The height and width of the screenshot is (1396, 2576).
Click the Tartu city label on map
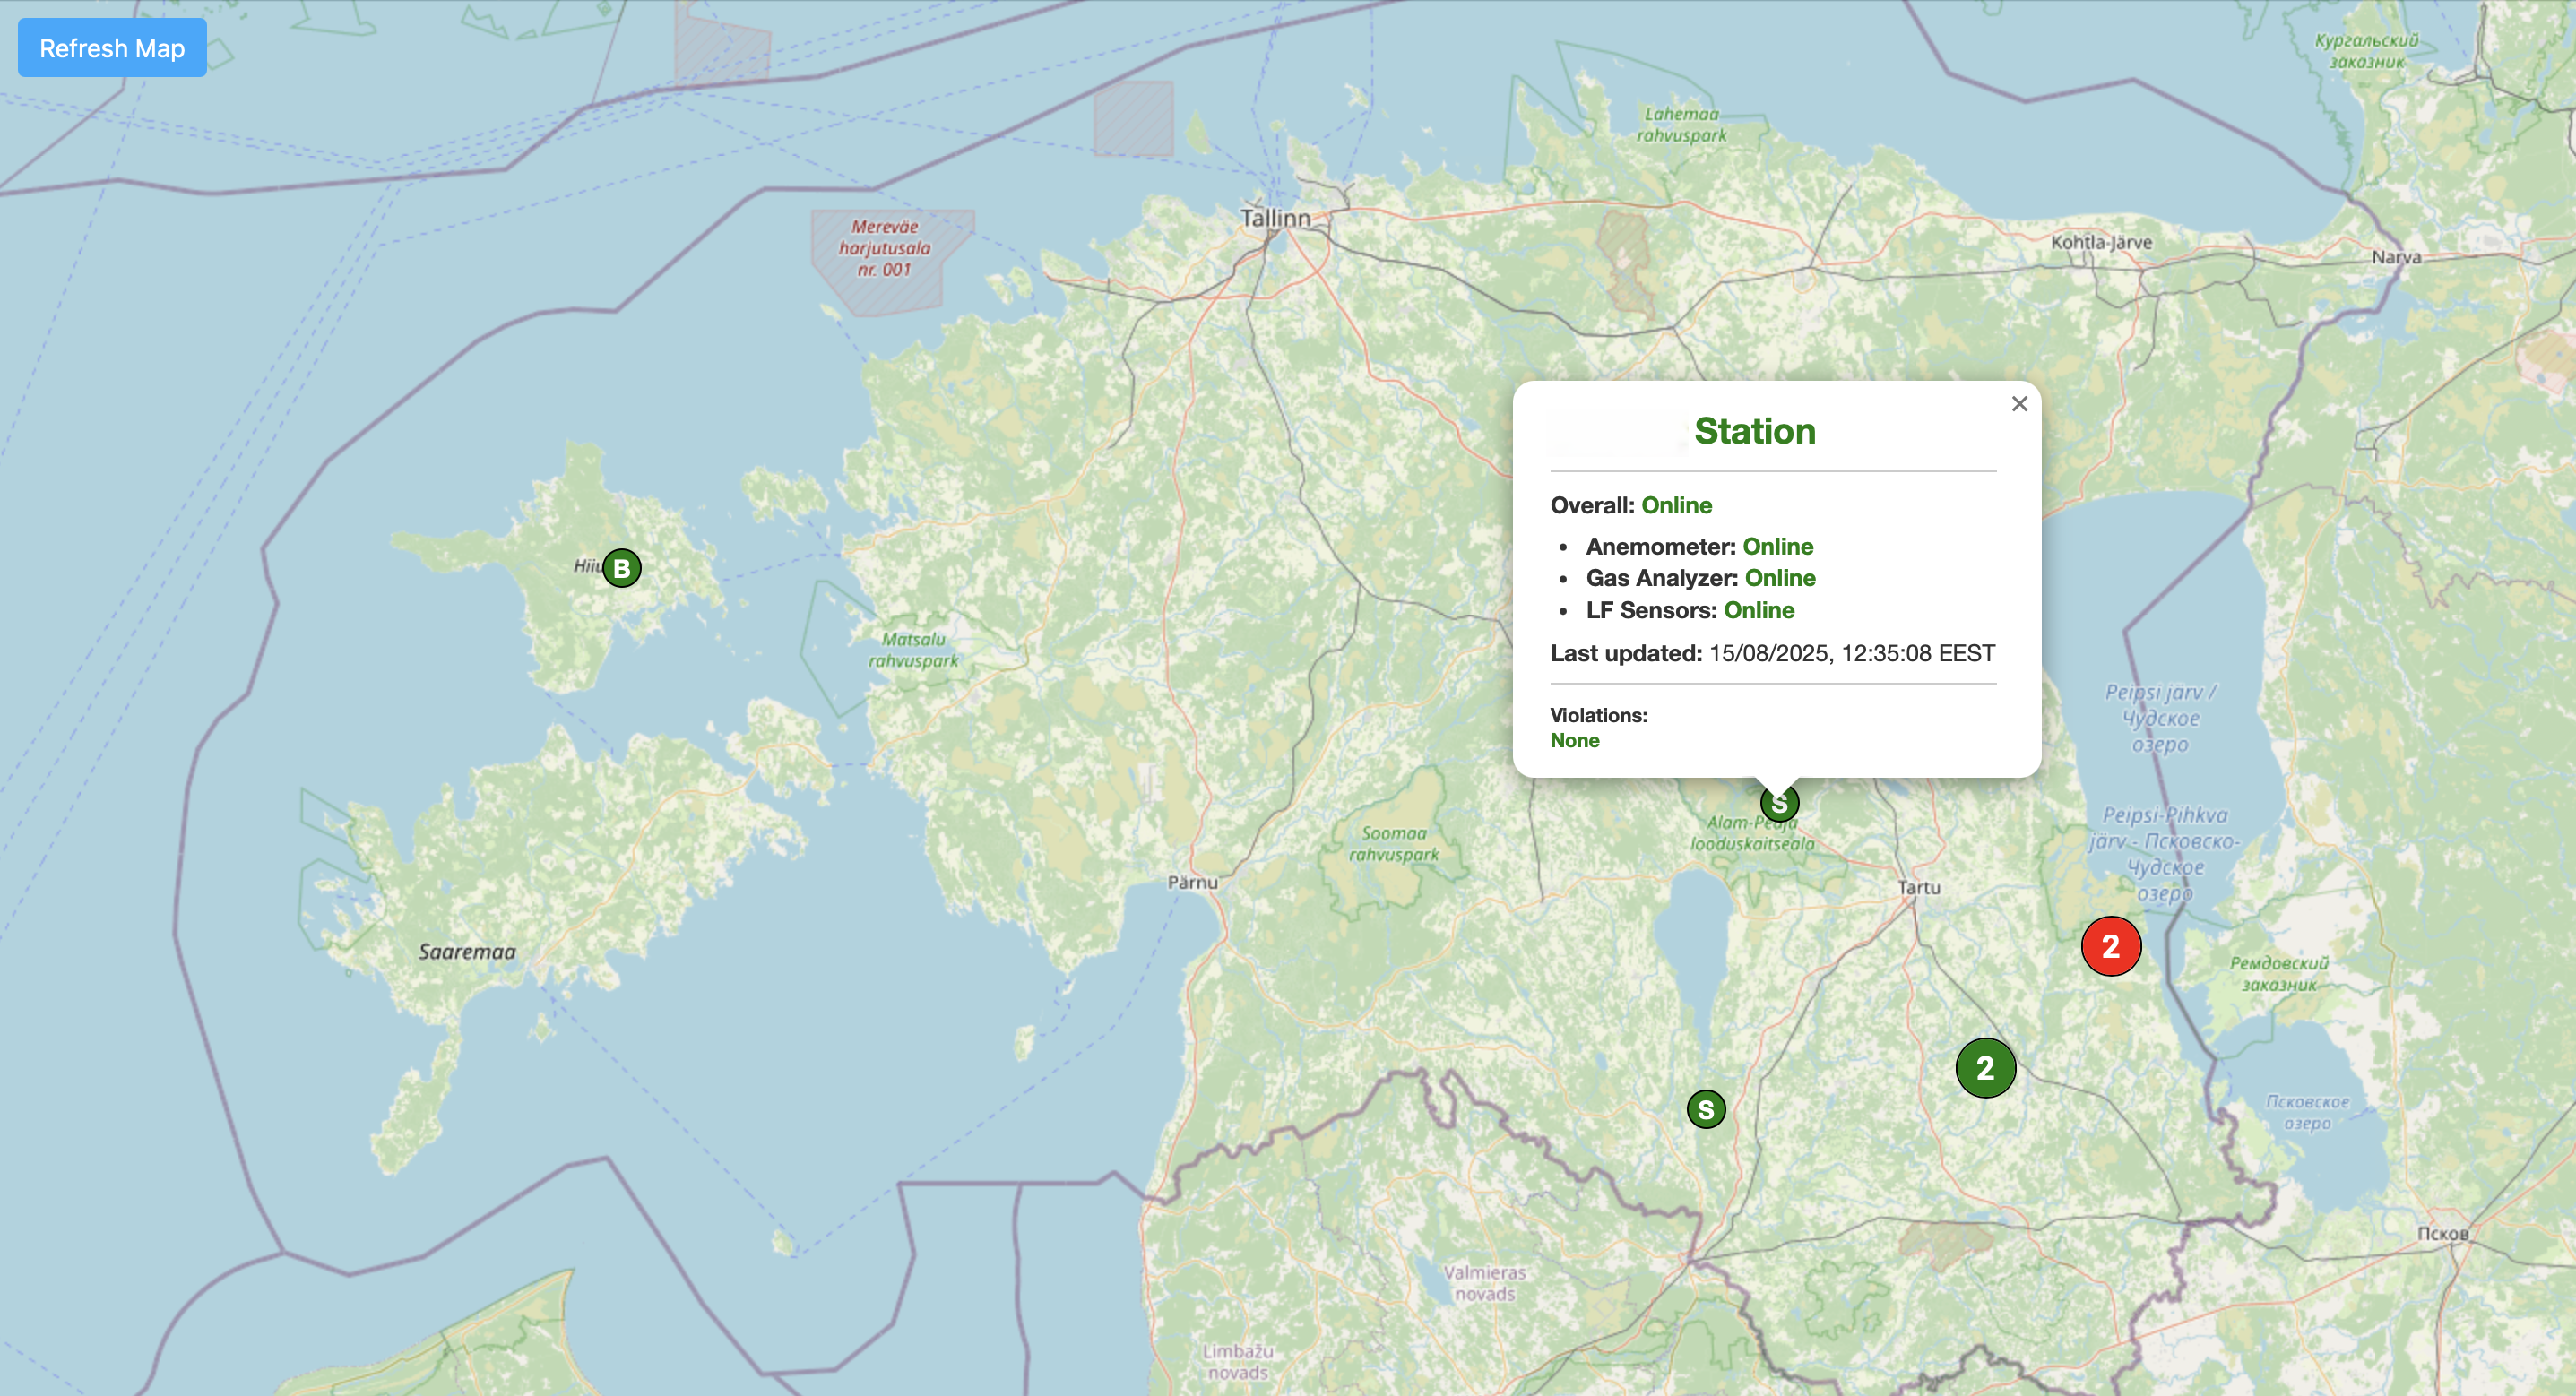[1918, 887]
